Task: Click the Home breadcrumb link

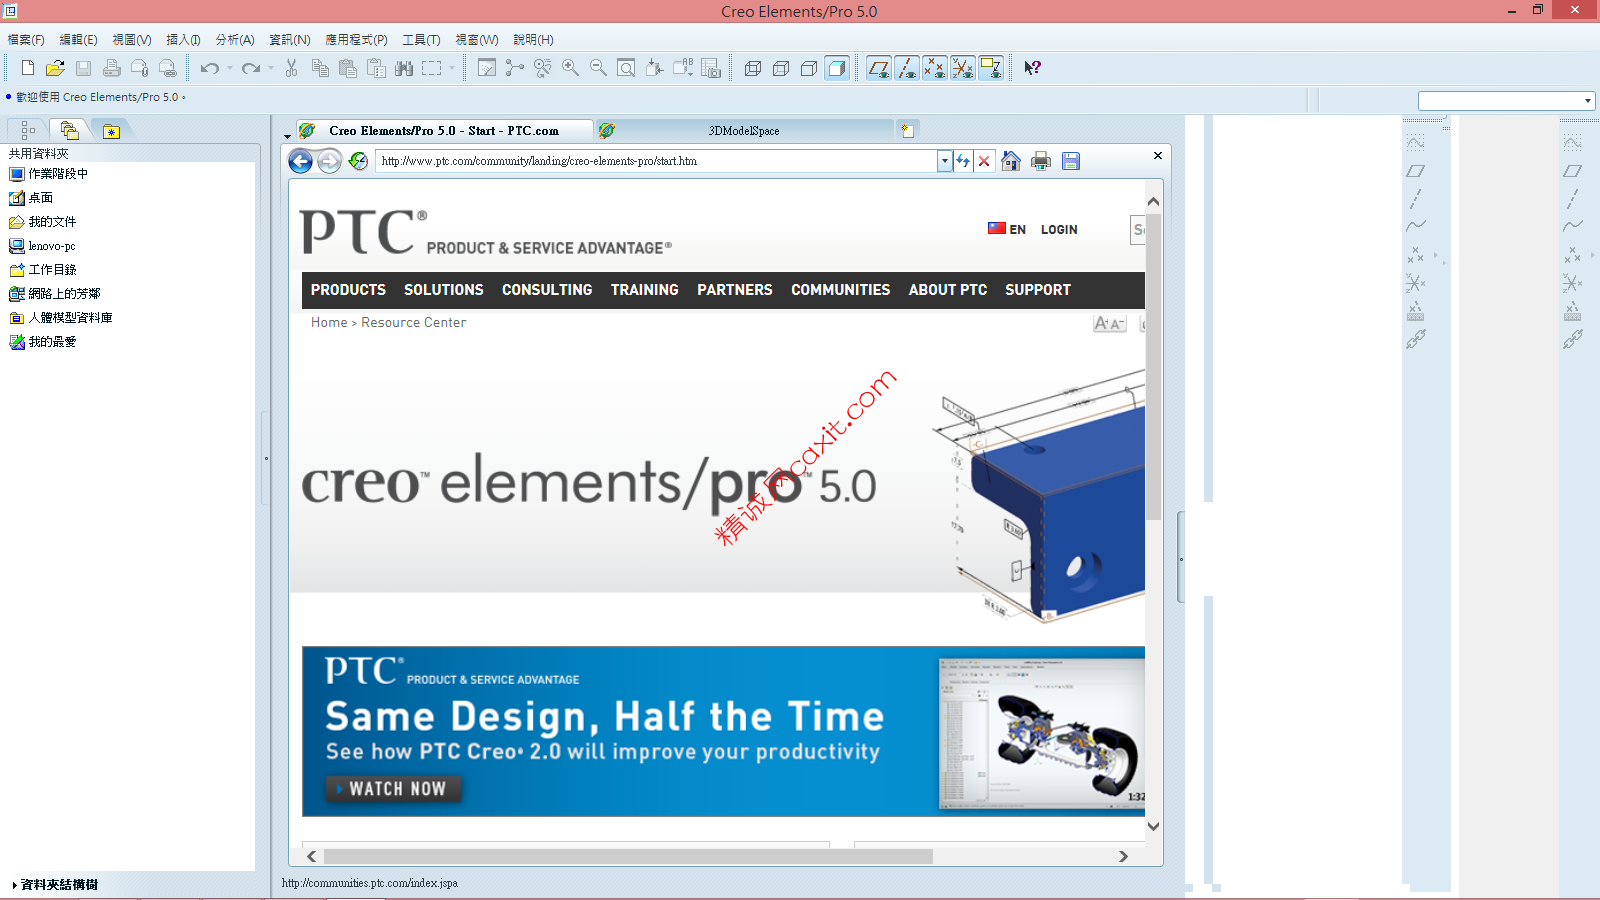Action: pos(329,323)
